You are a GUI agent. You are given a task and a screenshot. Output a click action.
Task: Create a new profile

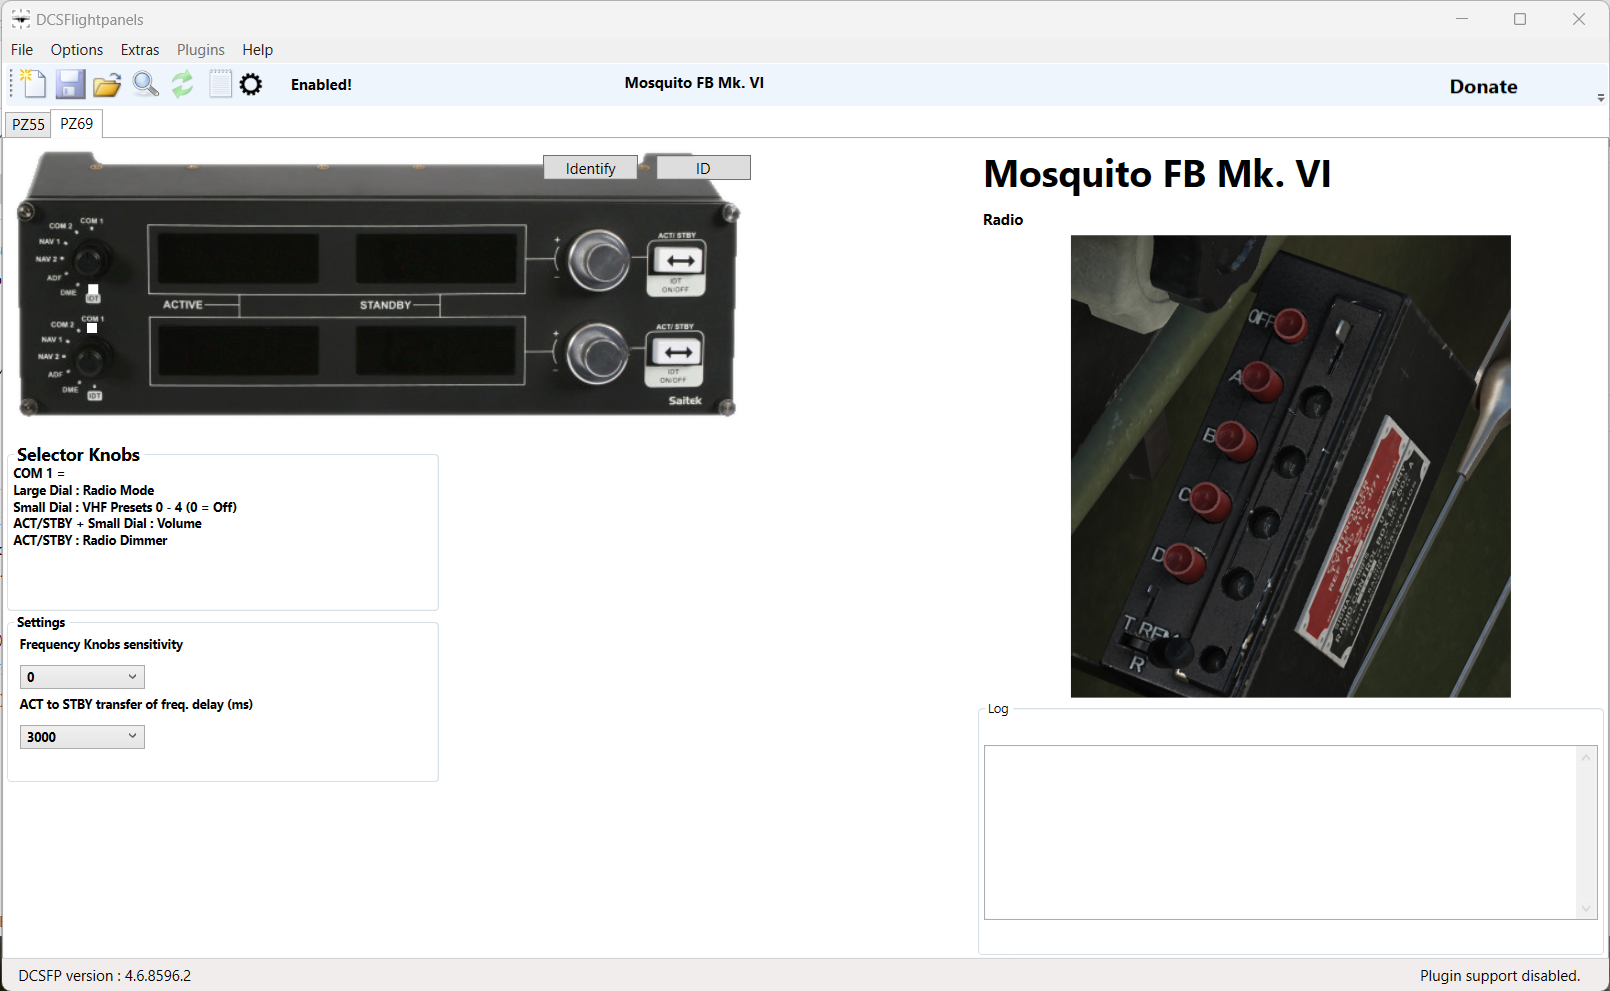click(31, 84)
